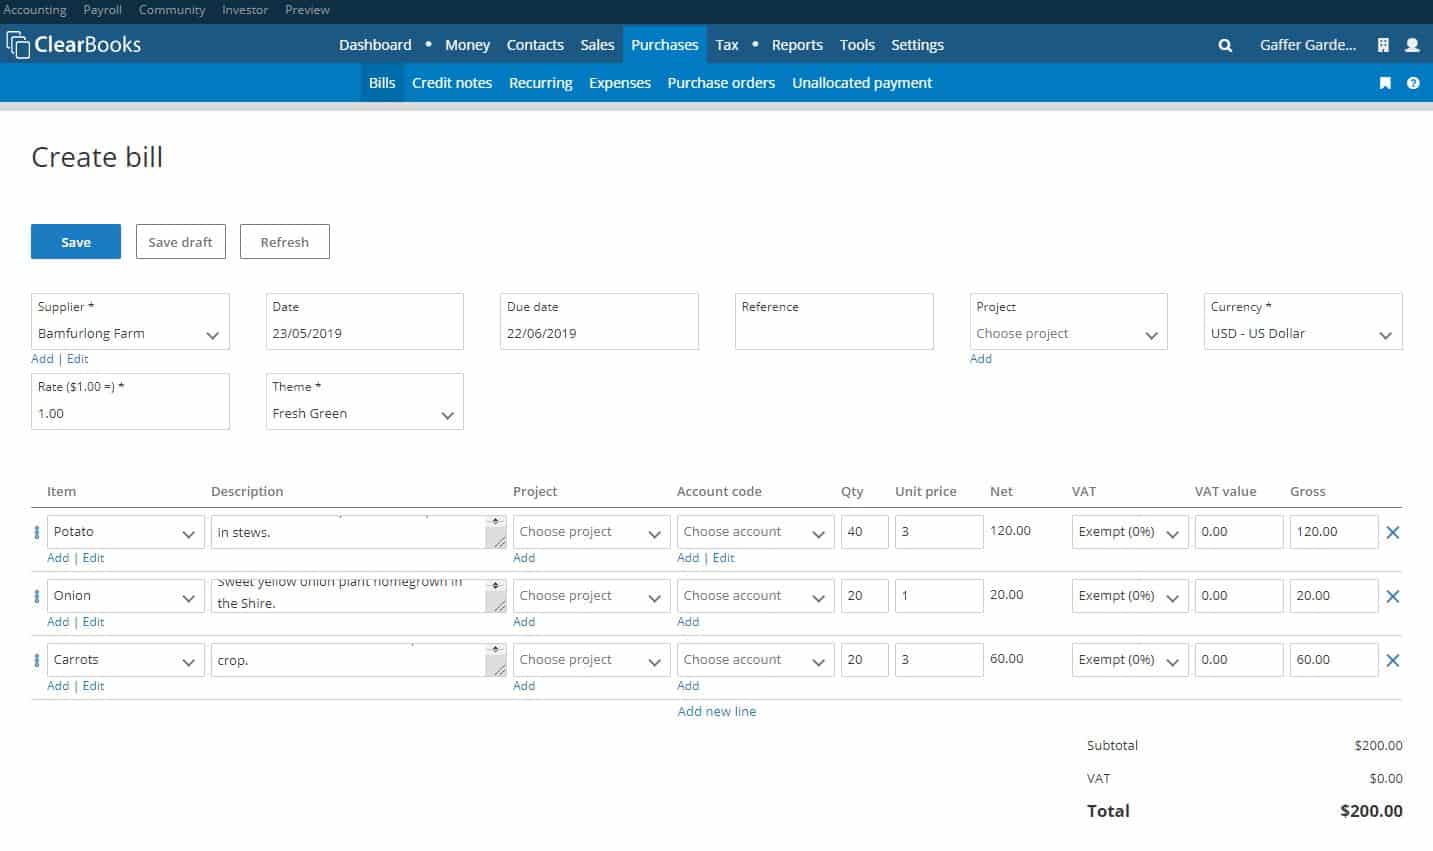
Task: Click the Carrots gross field
Action: [1334, 660]
